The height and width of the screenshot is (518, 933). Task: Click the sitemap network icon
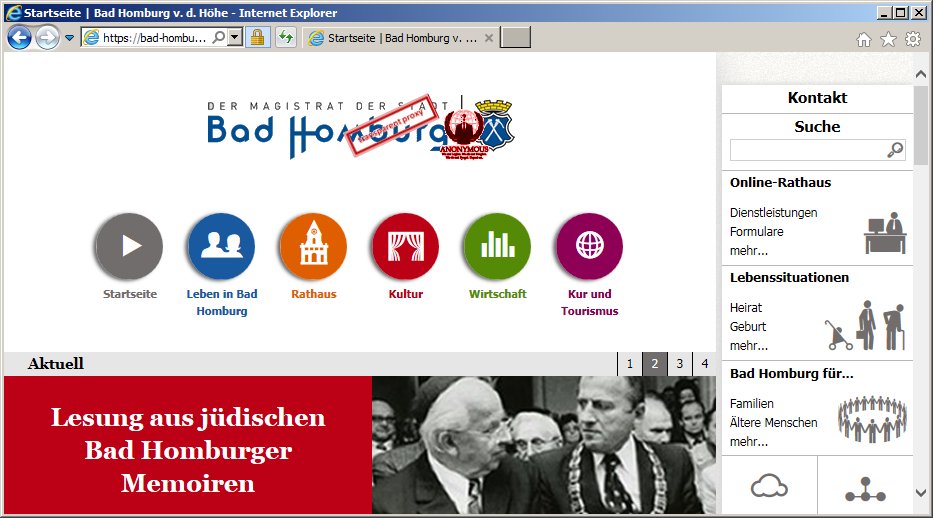[865, 489]
